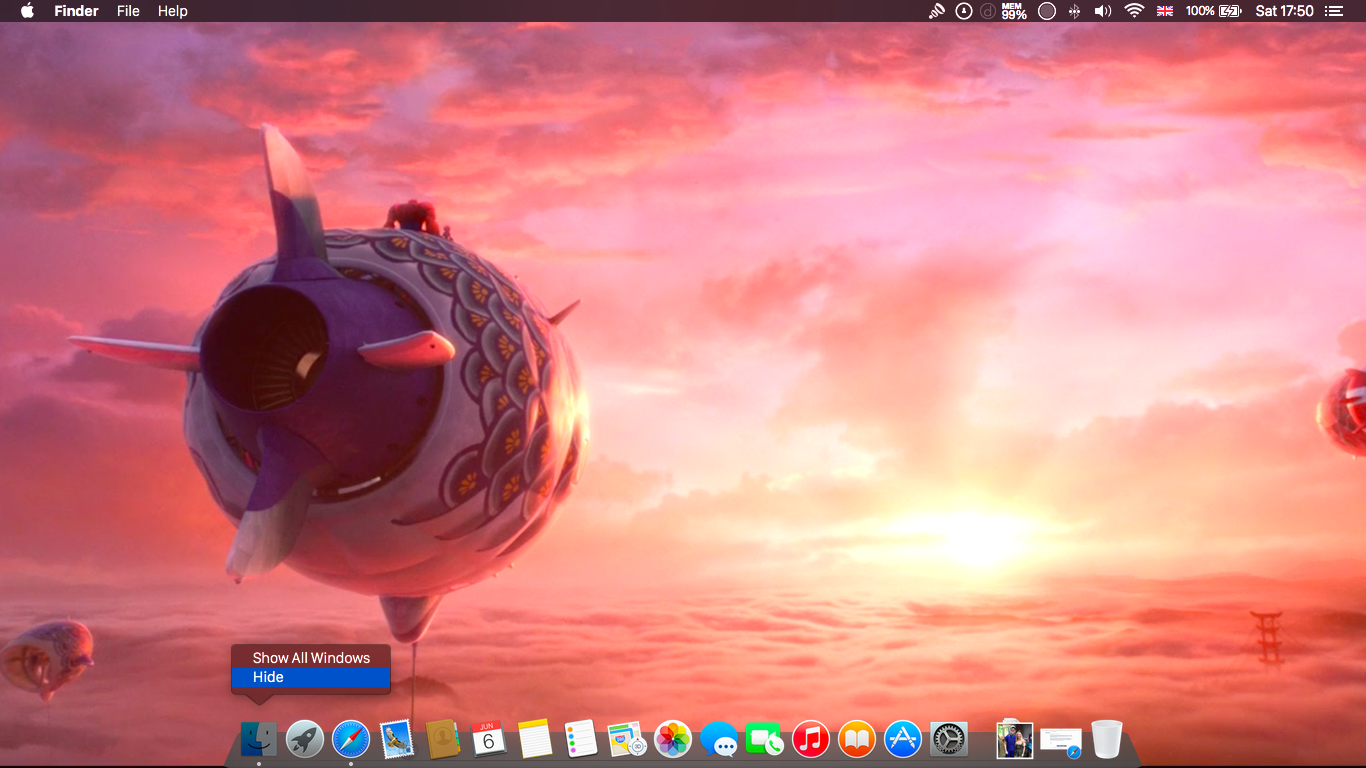
Task: Open the Photos app in the Dock
Action: coord(673,740)
